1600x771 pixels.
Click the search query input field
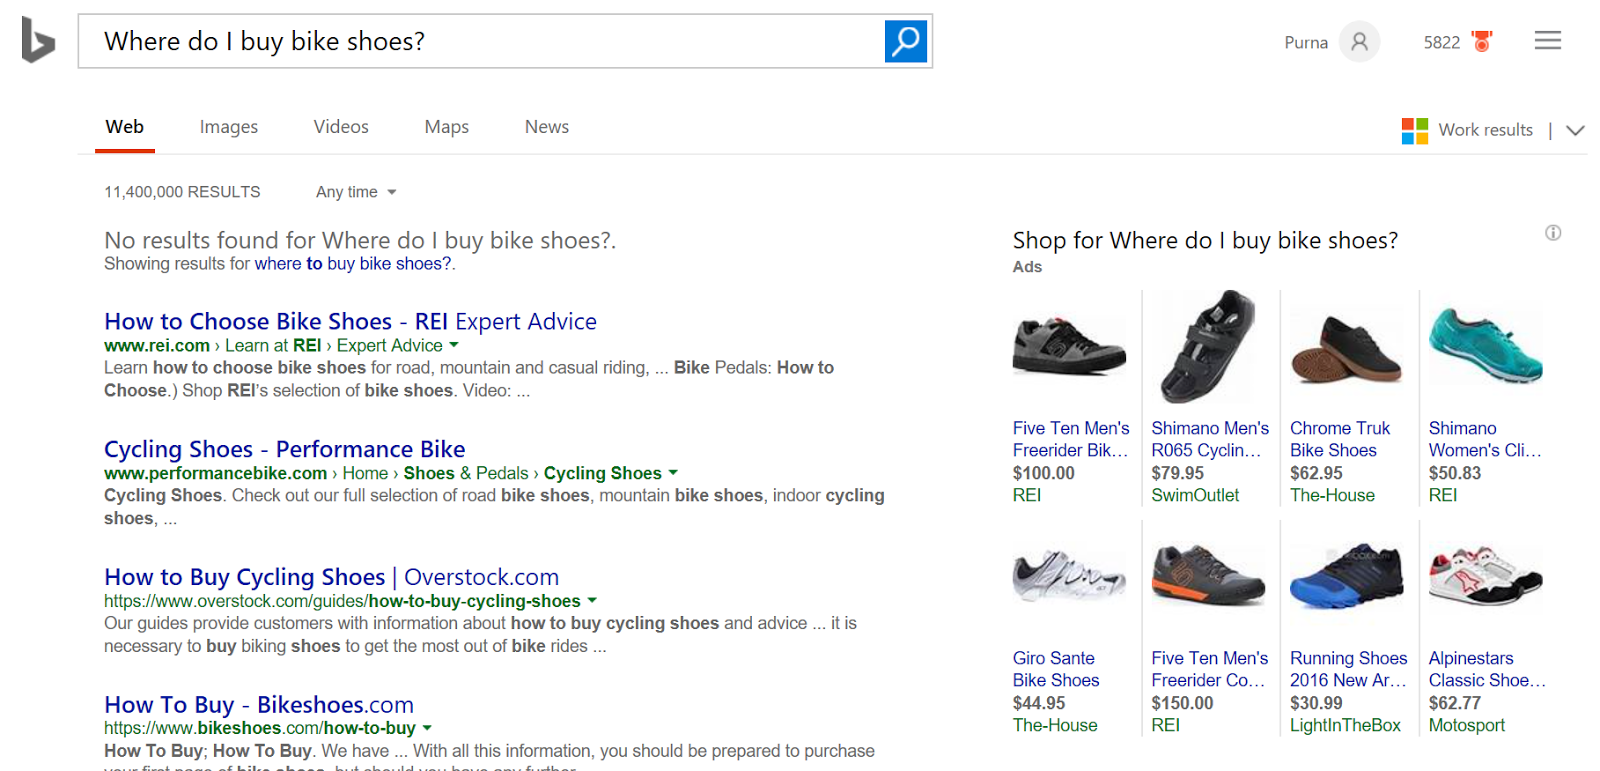click(480, 41)
